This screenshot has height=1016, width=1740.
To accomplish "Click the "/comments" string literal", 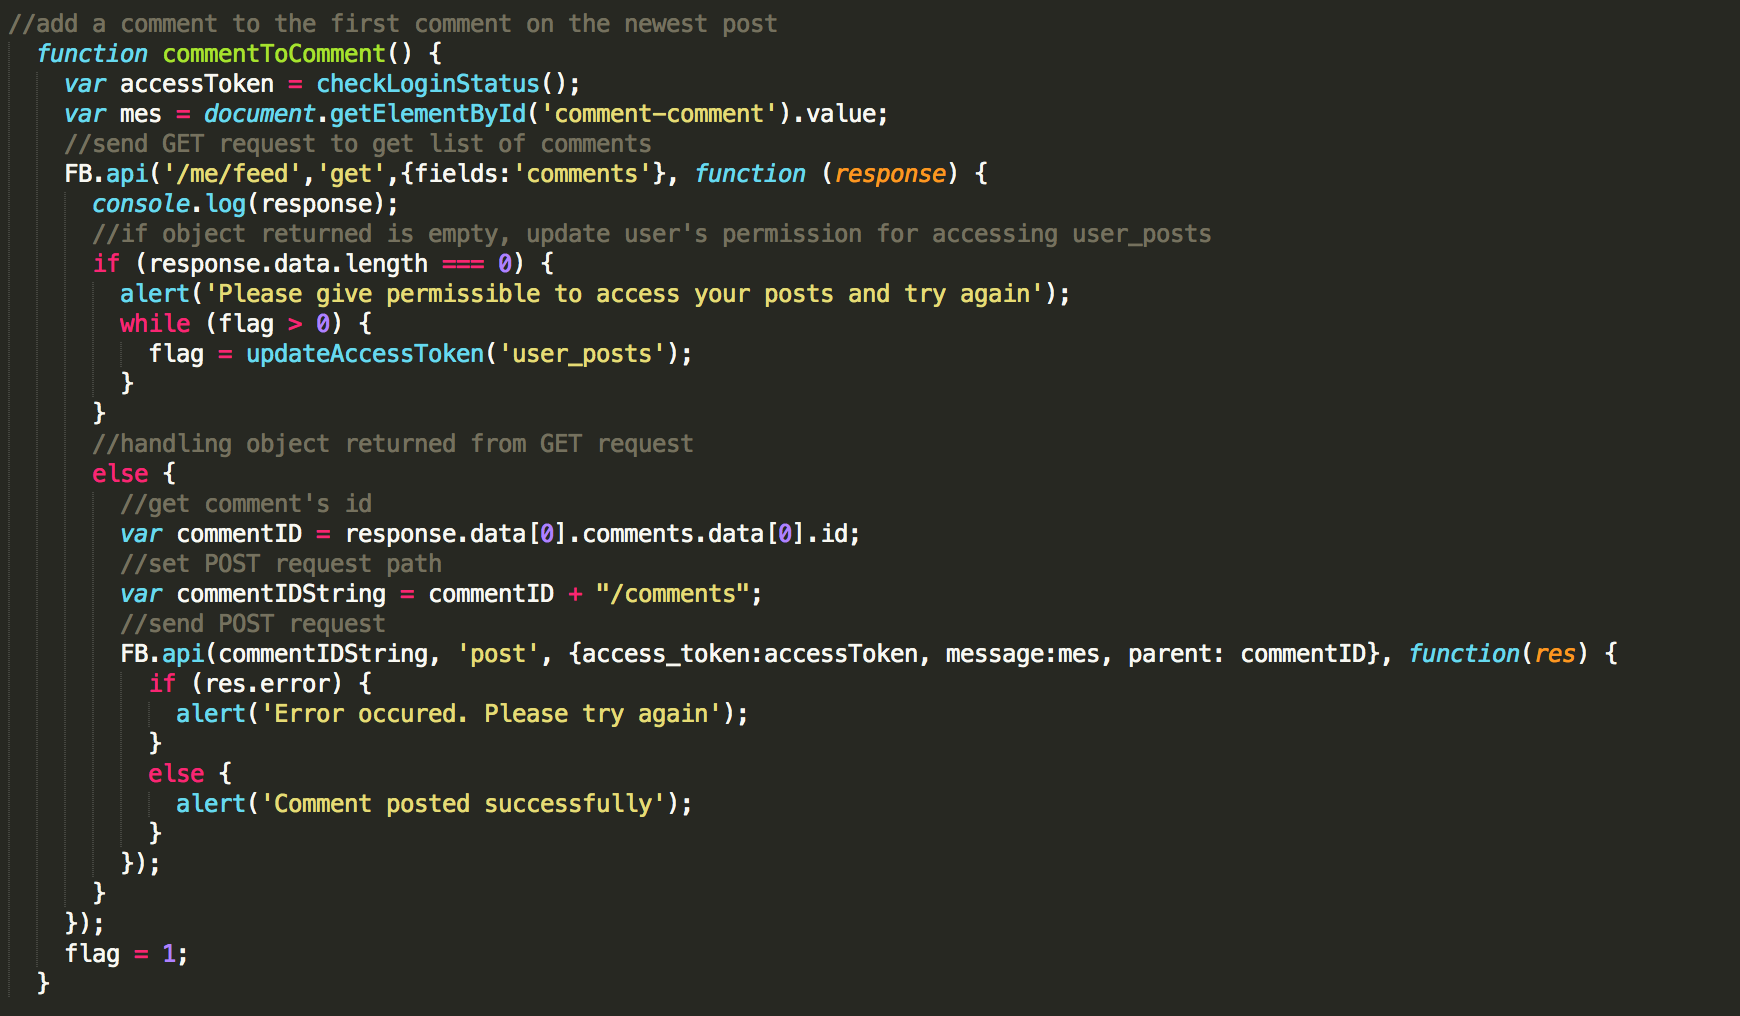I will (x=672, y=594).
